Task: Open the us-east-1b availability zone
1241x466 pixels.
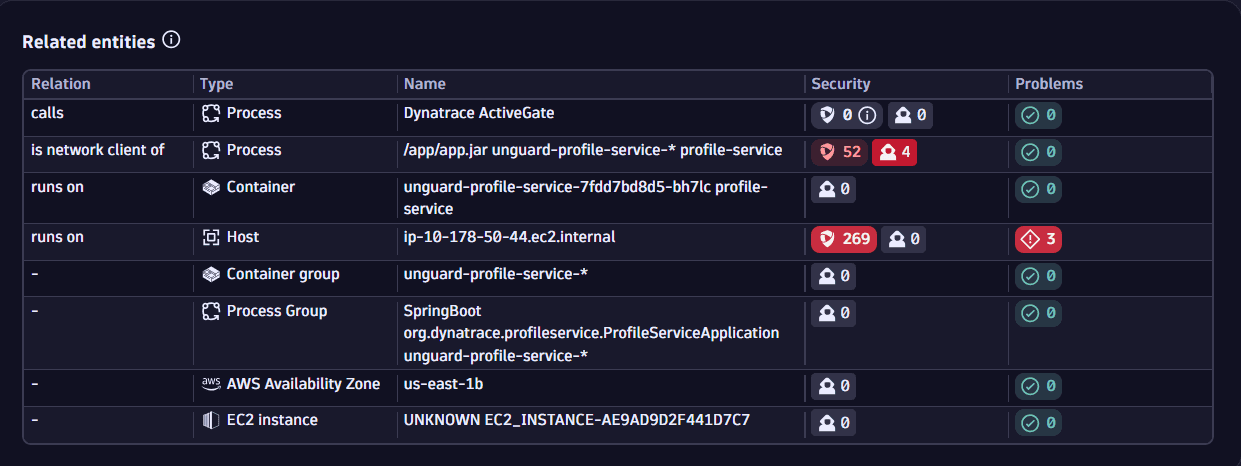Action: 444,384
